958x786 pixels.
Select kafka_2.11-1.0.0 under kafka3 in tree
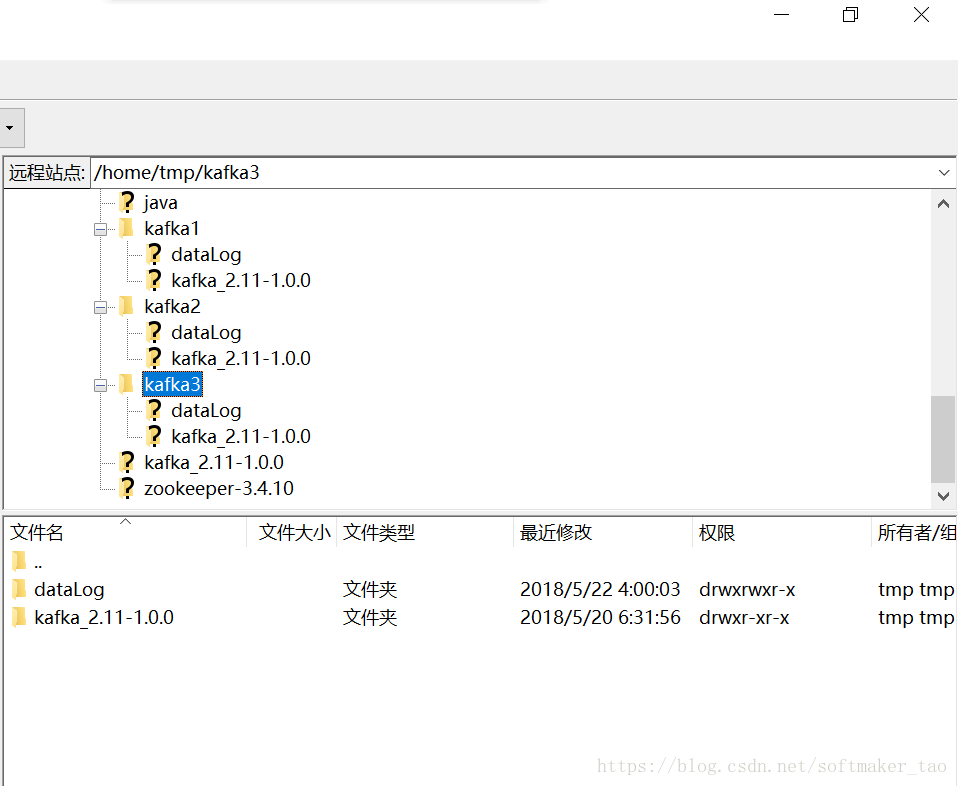pos(241,436)
